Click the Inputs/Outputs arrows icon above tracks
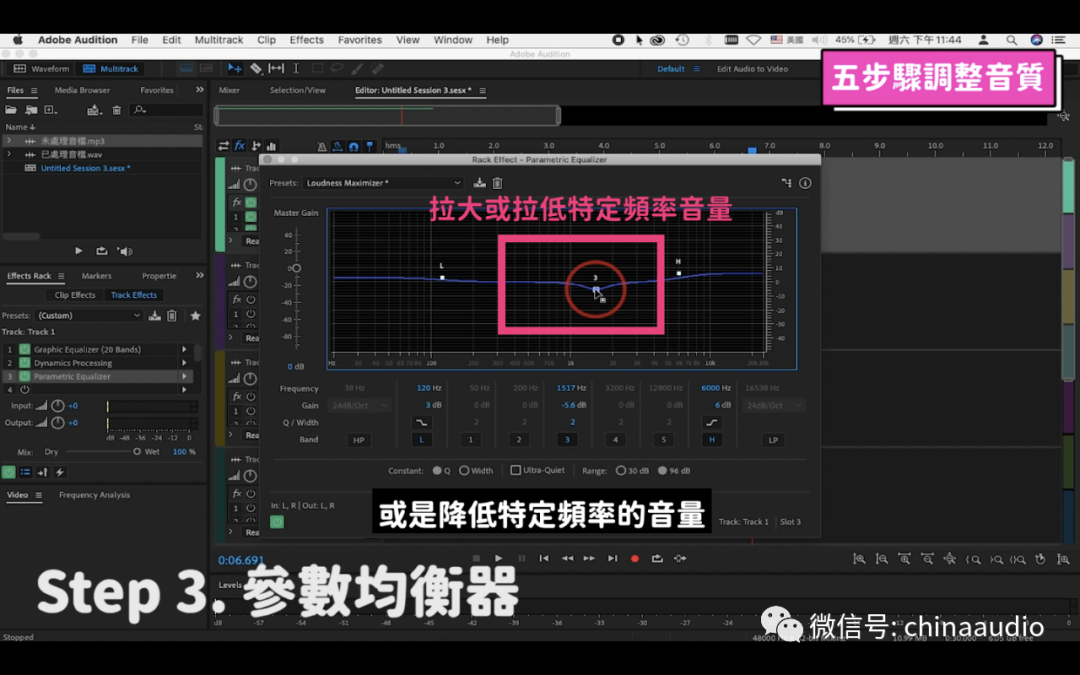The image size is (1080, 675). pos(223,146)
